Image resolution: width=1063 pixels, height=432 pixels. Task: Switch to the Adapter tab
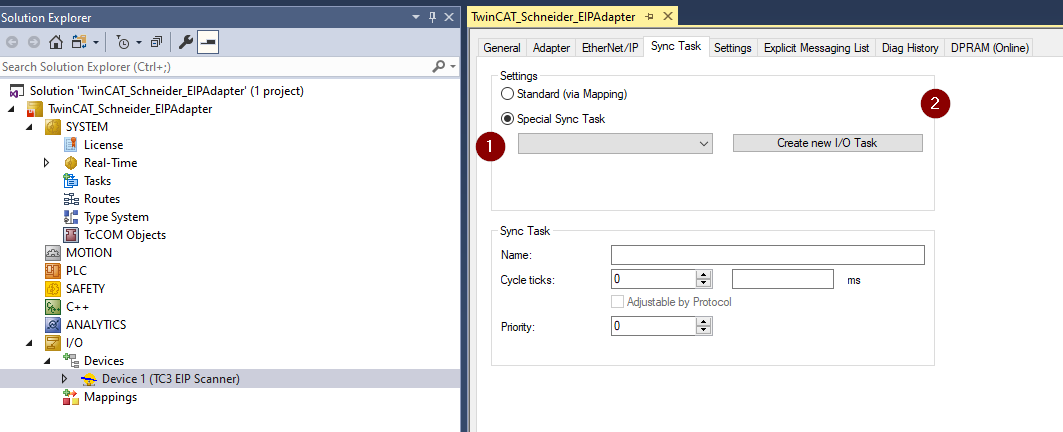[551, 47]
